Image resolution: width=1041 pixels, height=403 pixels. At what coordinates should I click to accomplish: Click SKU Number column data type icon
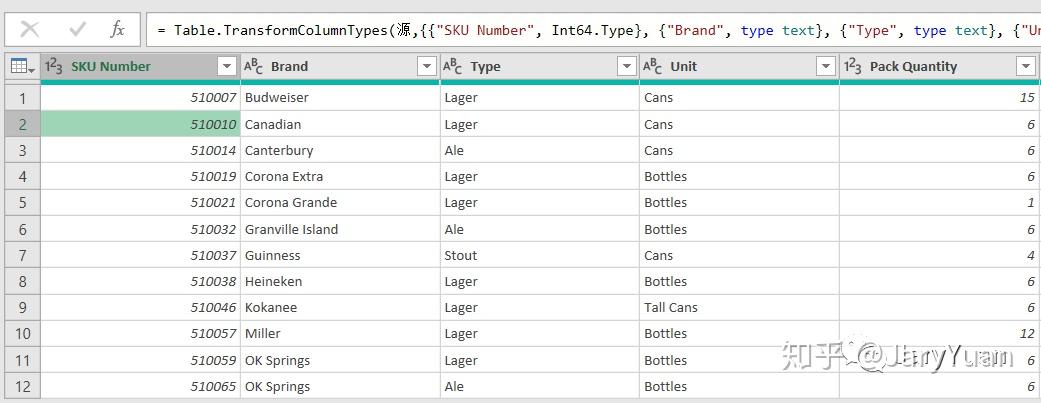click(54, 67)
